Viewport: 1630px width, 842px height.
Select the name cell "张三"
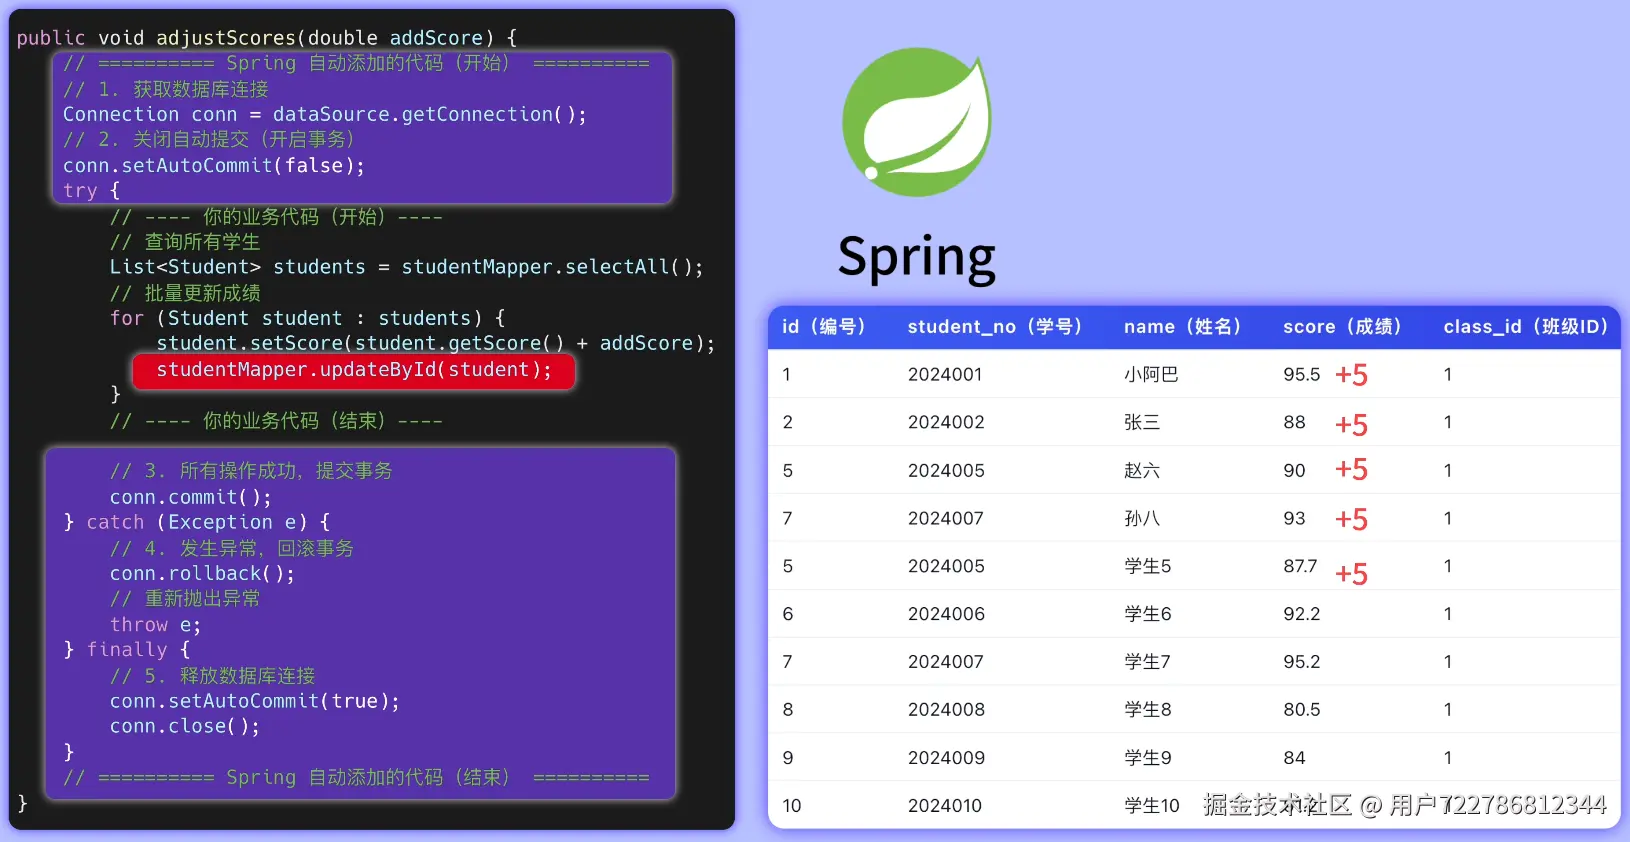click(x=1142, y=422)
